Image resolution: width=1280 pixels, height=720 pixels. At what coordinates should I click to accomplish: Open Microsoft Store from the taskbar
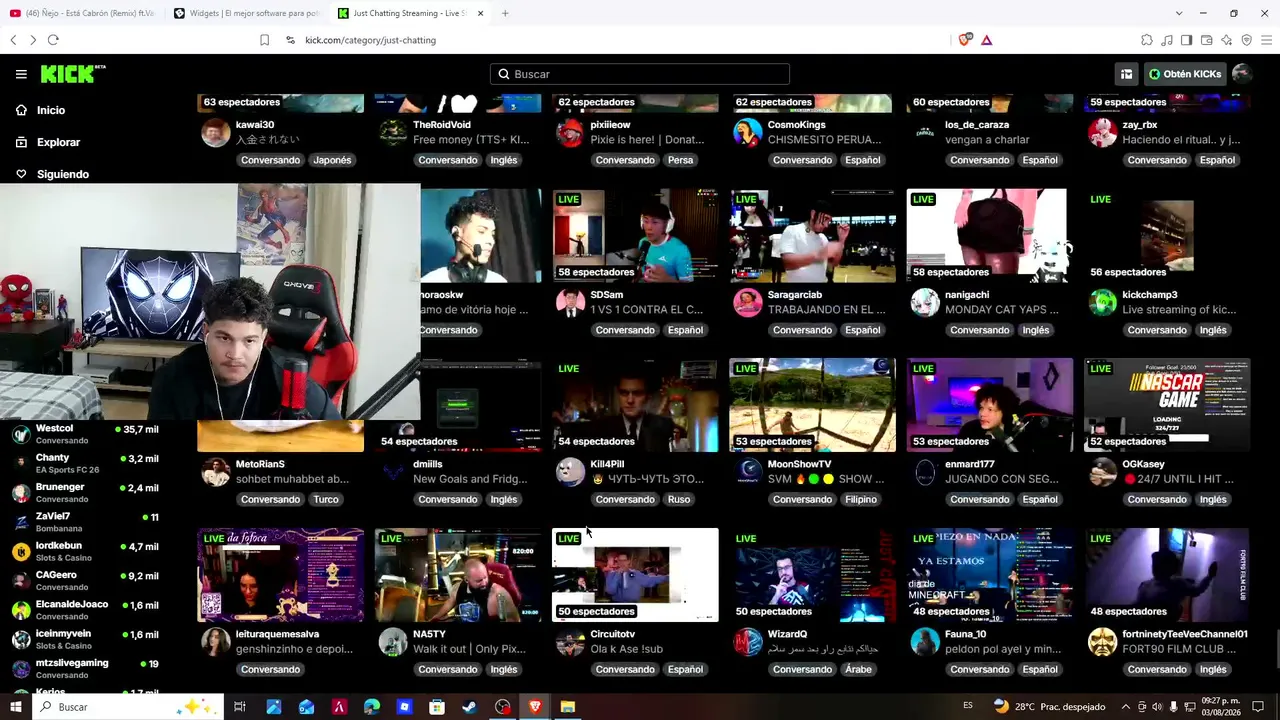click(x=437, y=707)
